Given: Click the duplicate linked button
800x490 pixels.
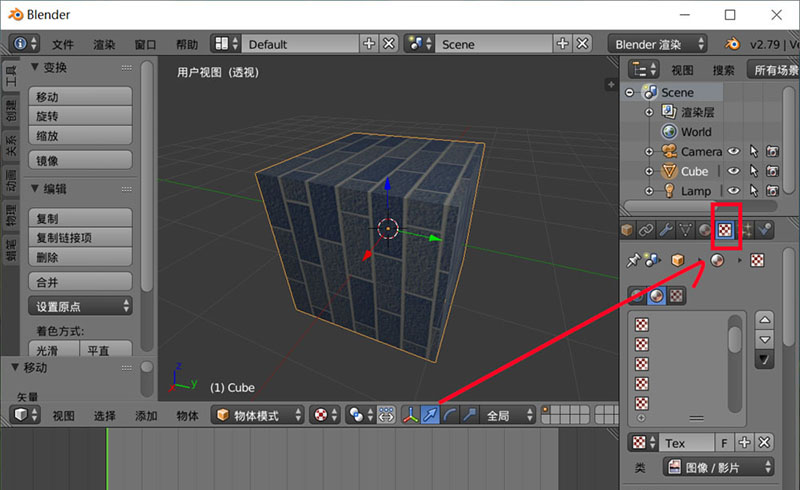Looking at the screenshot, I should click(x=80, y=237).
